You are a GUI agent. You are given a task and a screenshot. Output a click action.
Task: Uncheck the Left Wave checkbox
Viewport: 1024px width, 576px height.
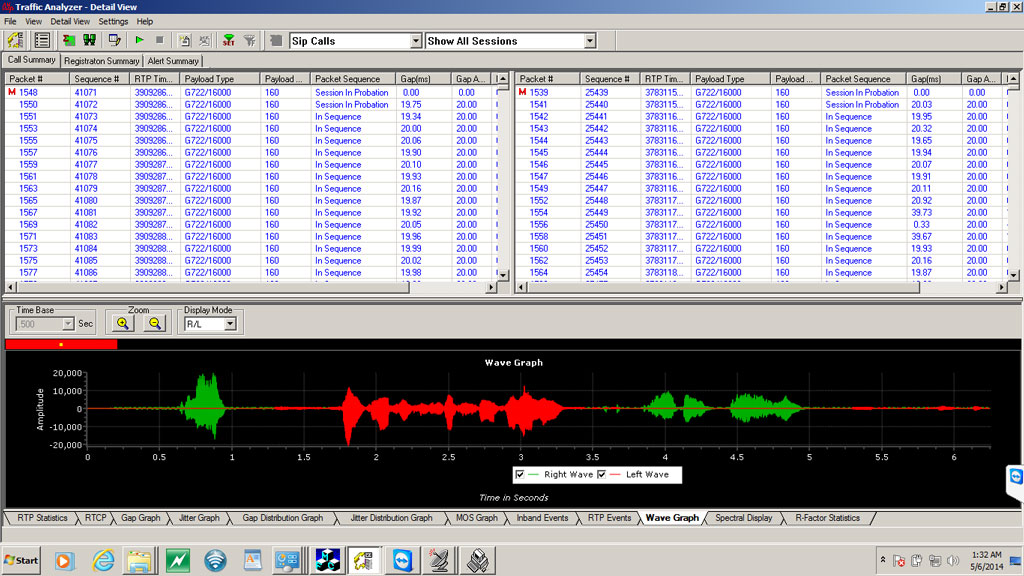601,474
